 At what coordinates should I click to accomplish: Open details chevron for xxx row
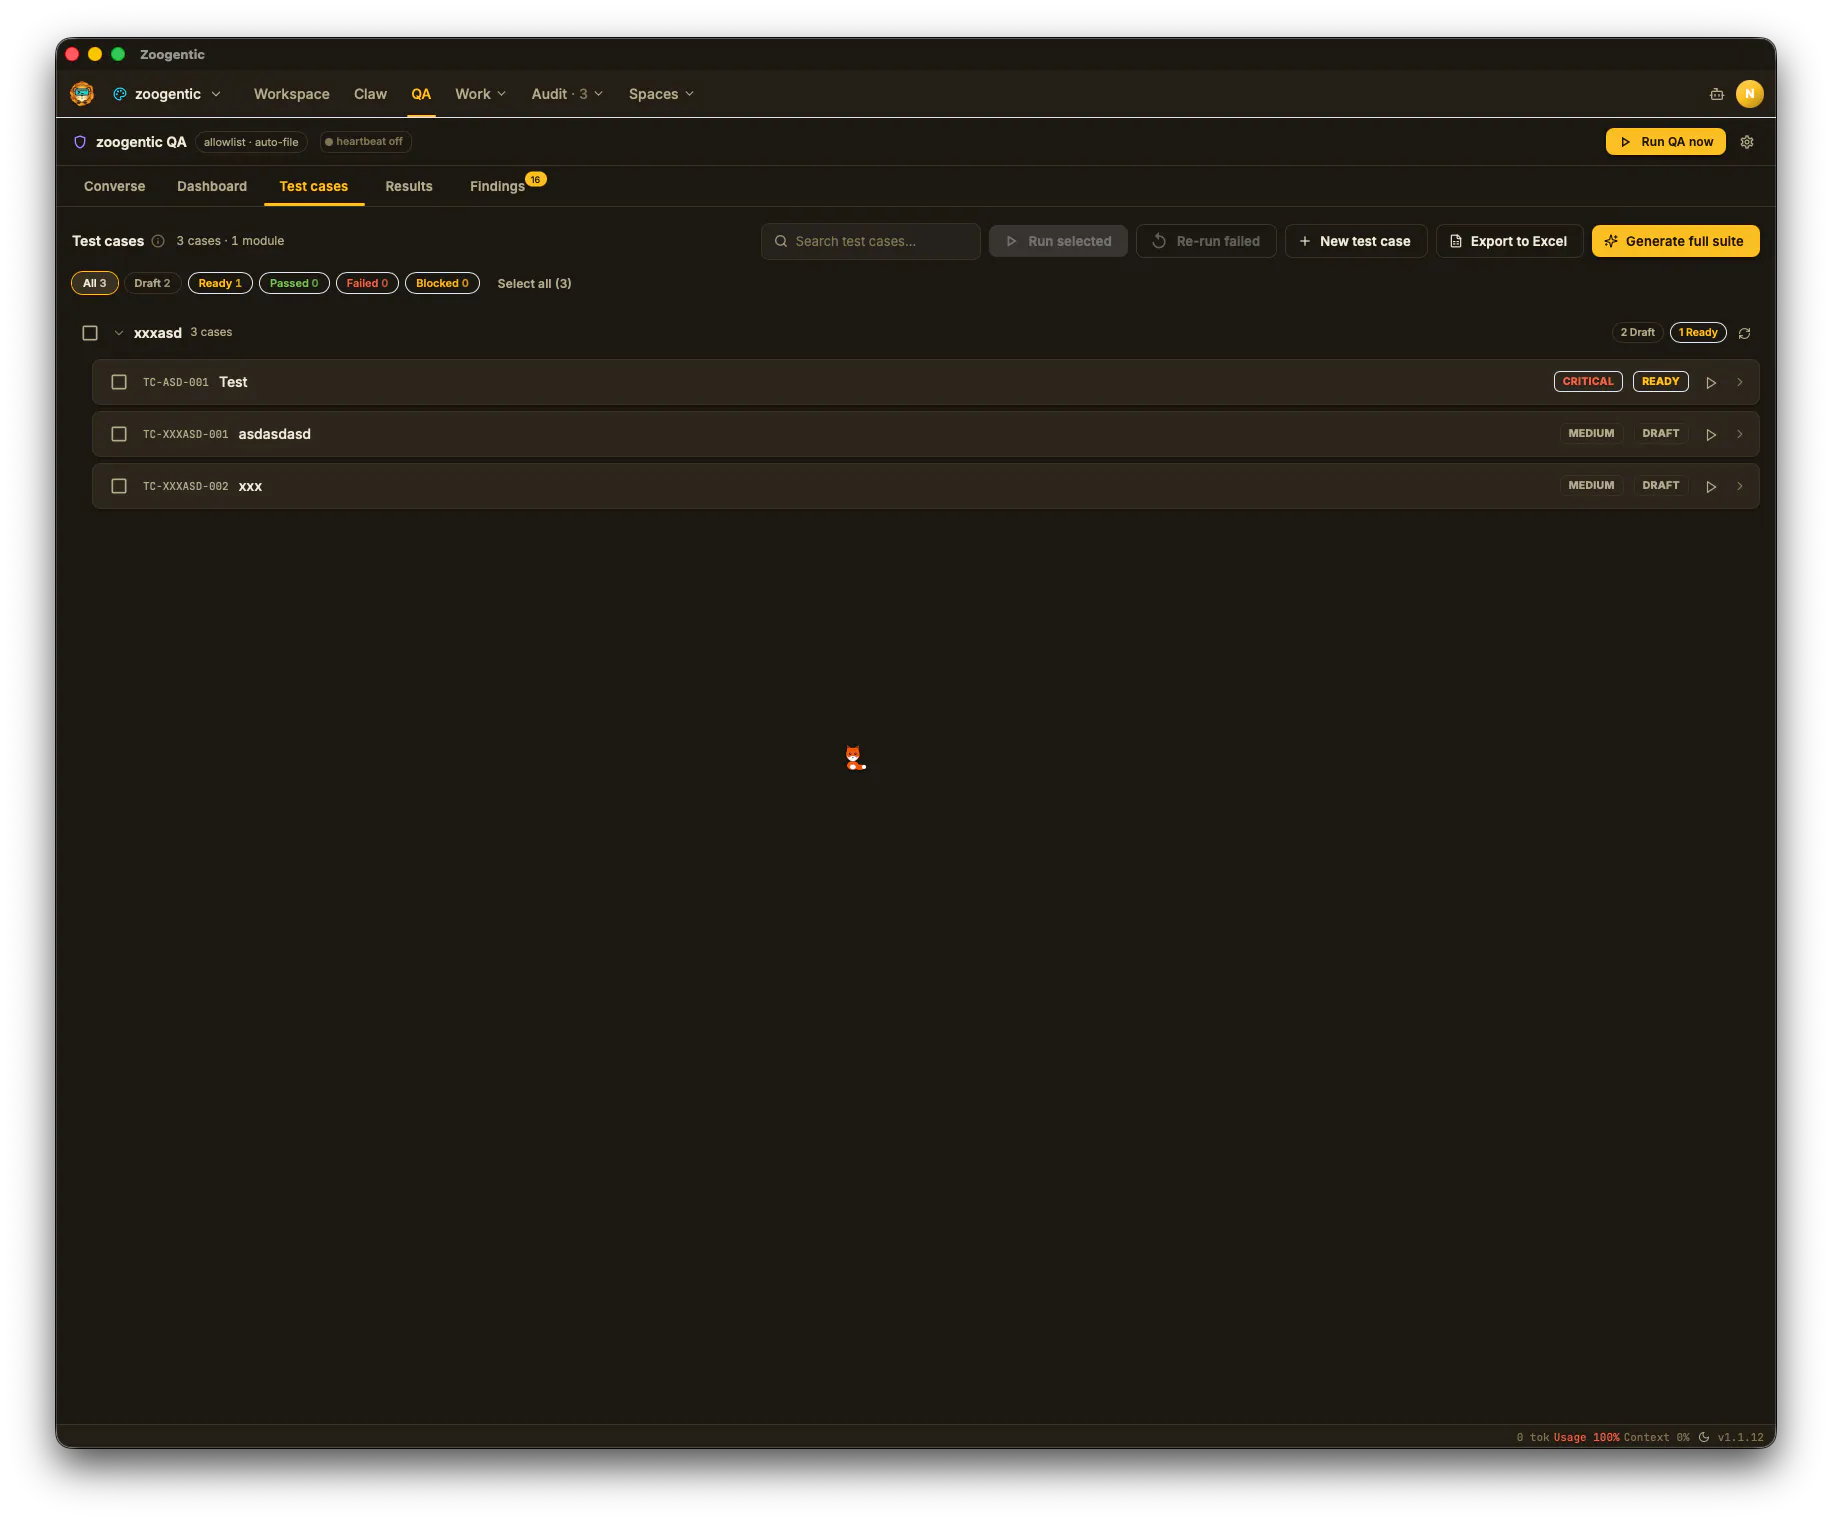(x=1740, y=486)
